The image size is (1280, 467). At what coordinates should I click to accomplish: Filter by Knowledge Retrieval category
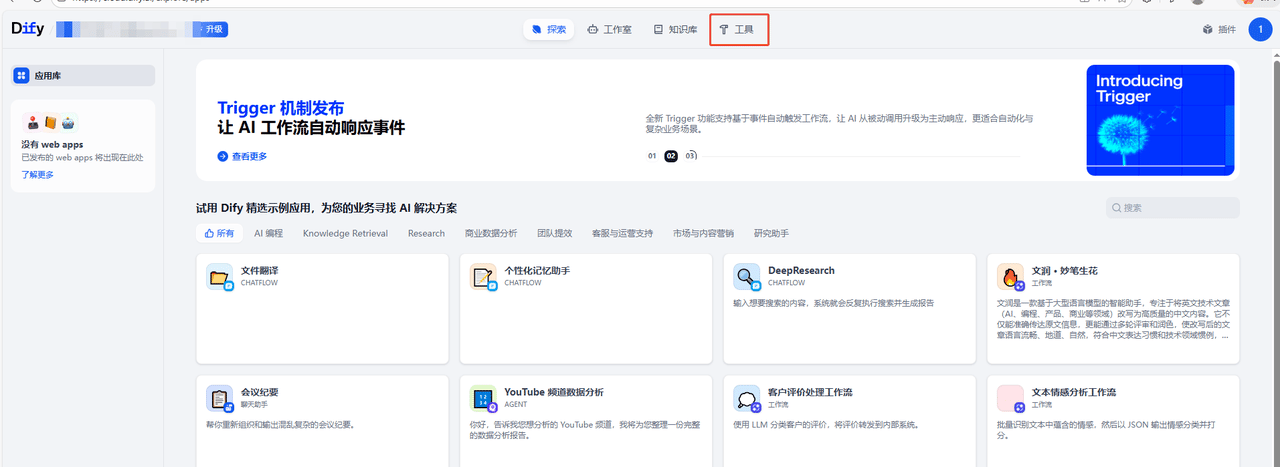click(x=345, y=233)
